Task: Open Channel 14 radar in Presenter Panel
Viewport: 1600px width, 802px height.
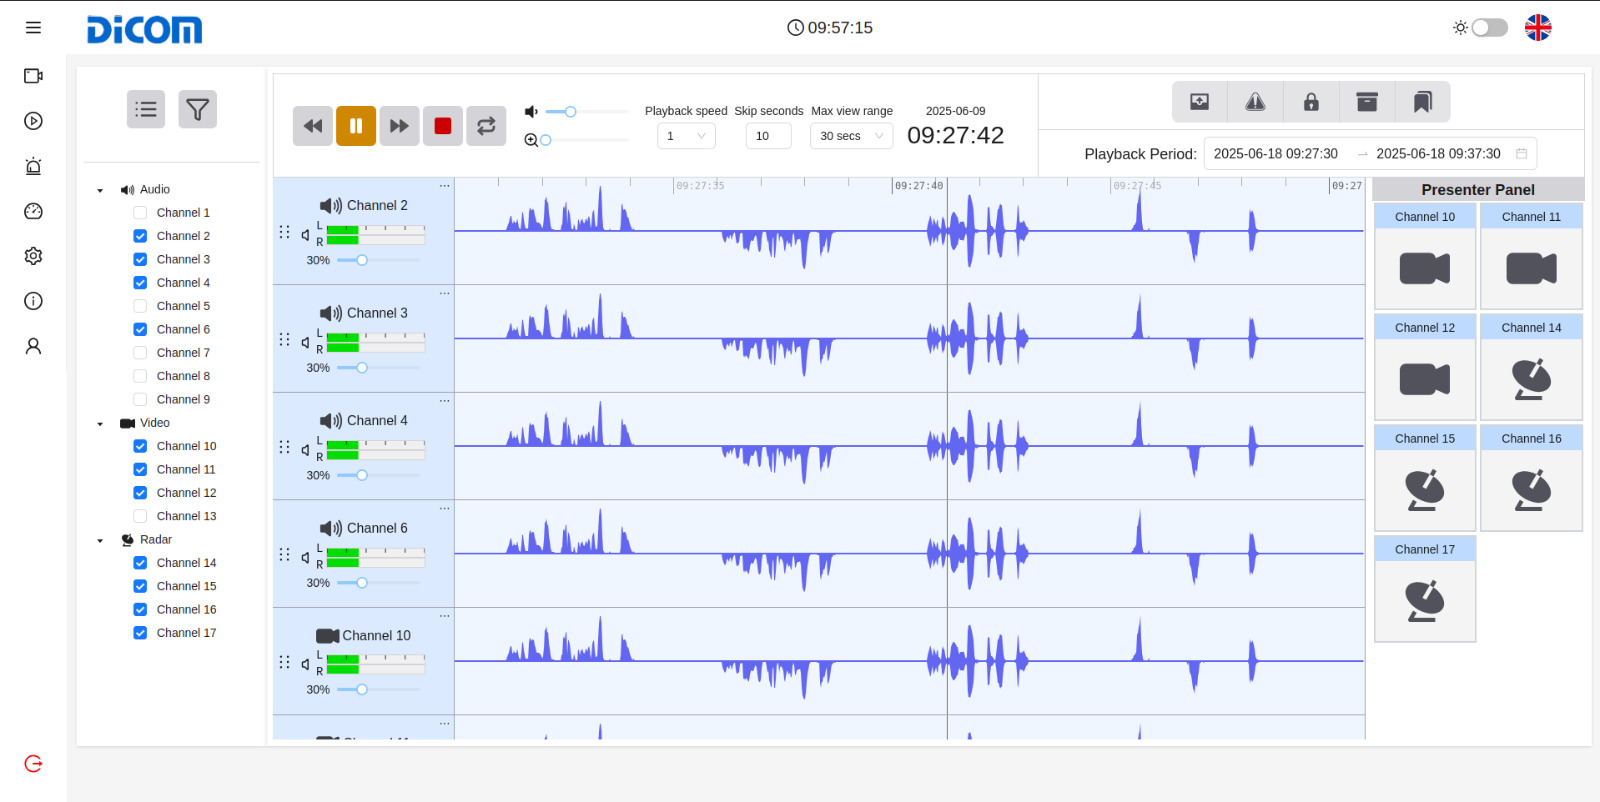Action: pyautogui.click(x=1531, y=378)
